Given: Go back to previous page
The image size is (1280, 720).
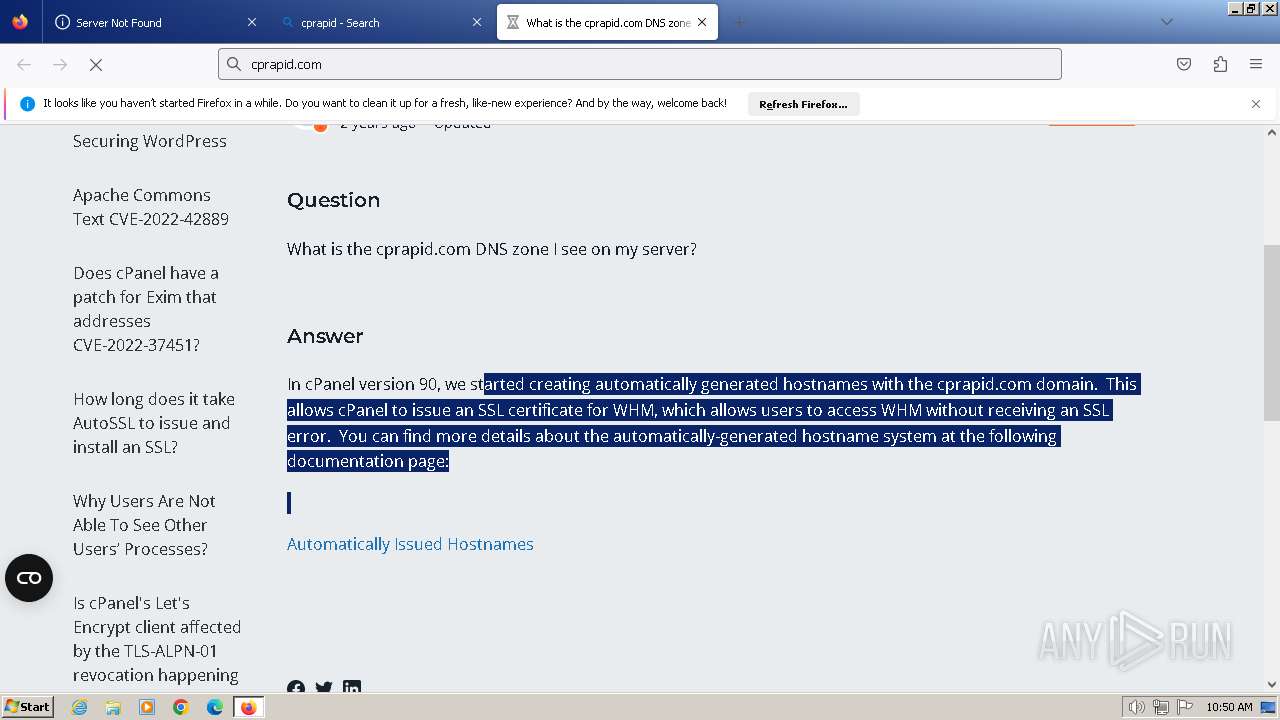Looking at the screenshot, I should (x=24, y=64).
